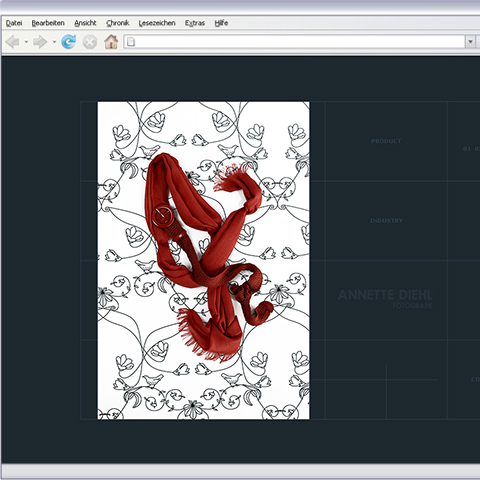
Task: Open the Extras menu
Action: coord(195,23)
